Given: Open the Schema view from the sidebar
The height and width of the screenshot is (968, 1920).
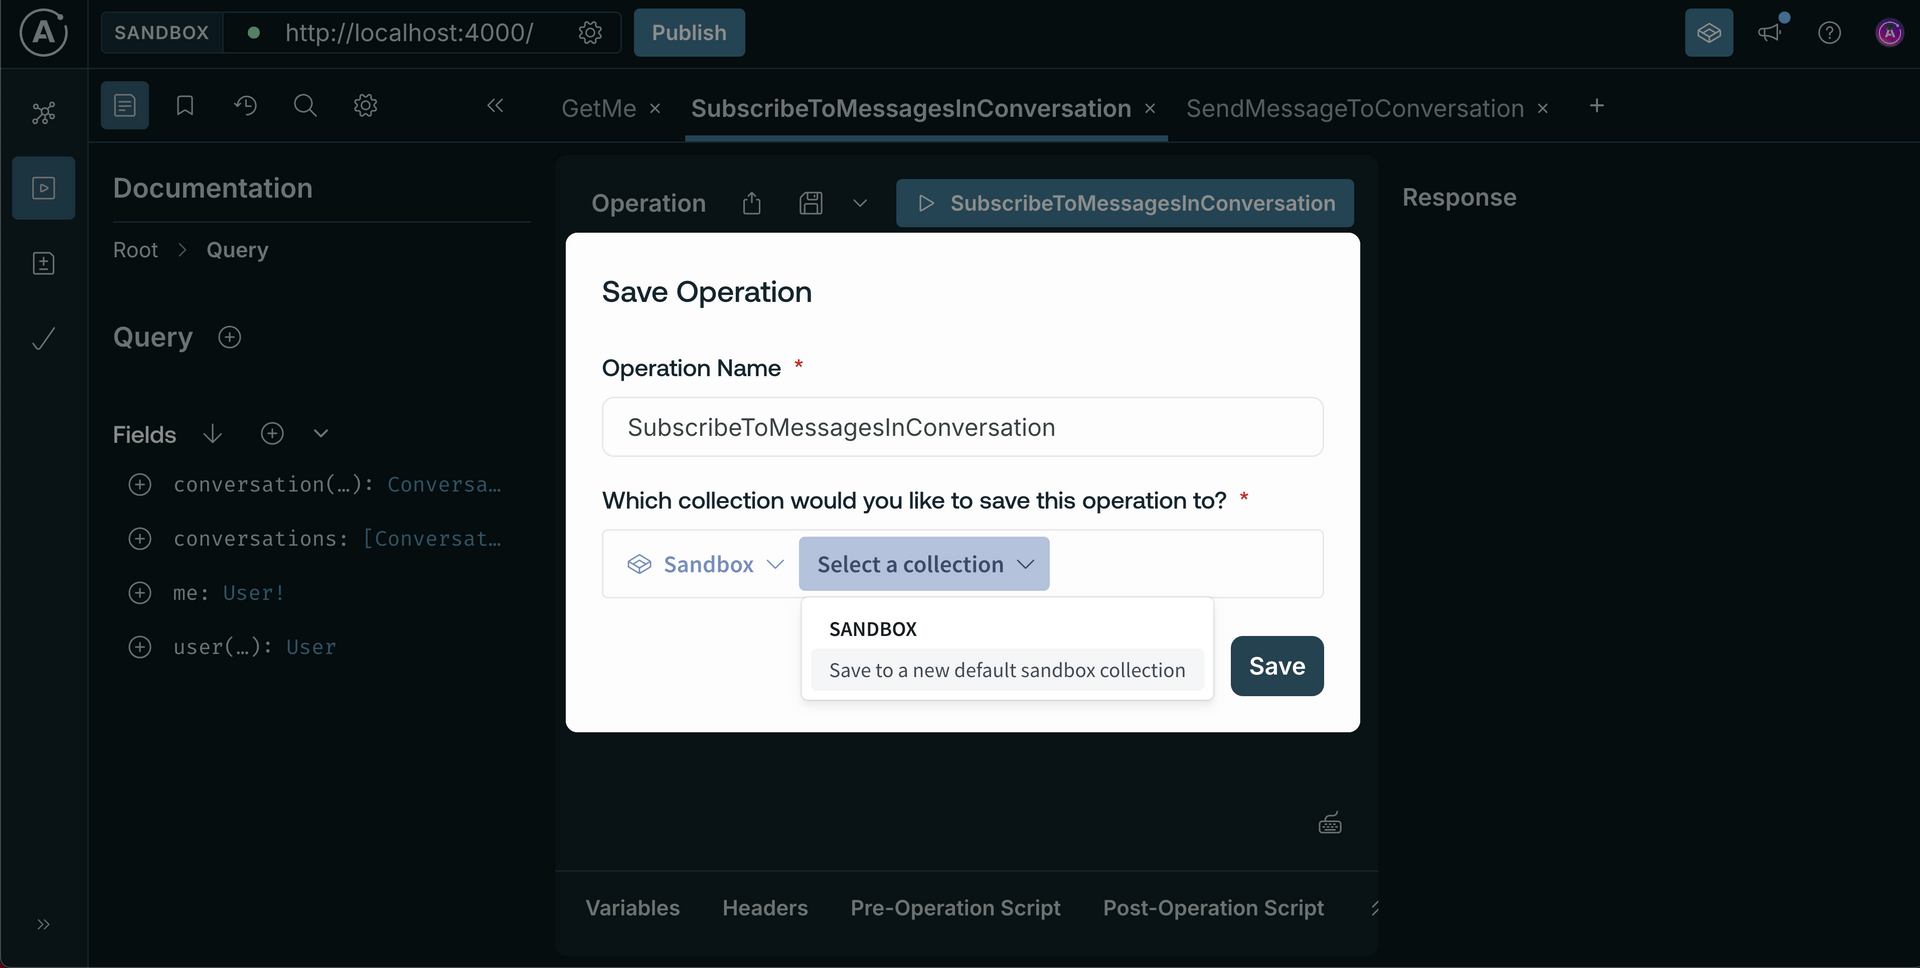Looking at the screenshot, I should pos(44,113).
